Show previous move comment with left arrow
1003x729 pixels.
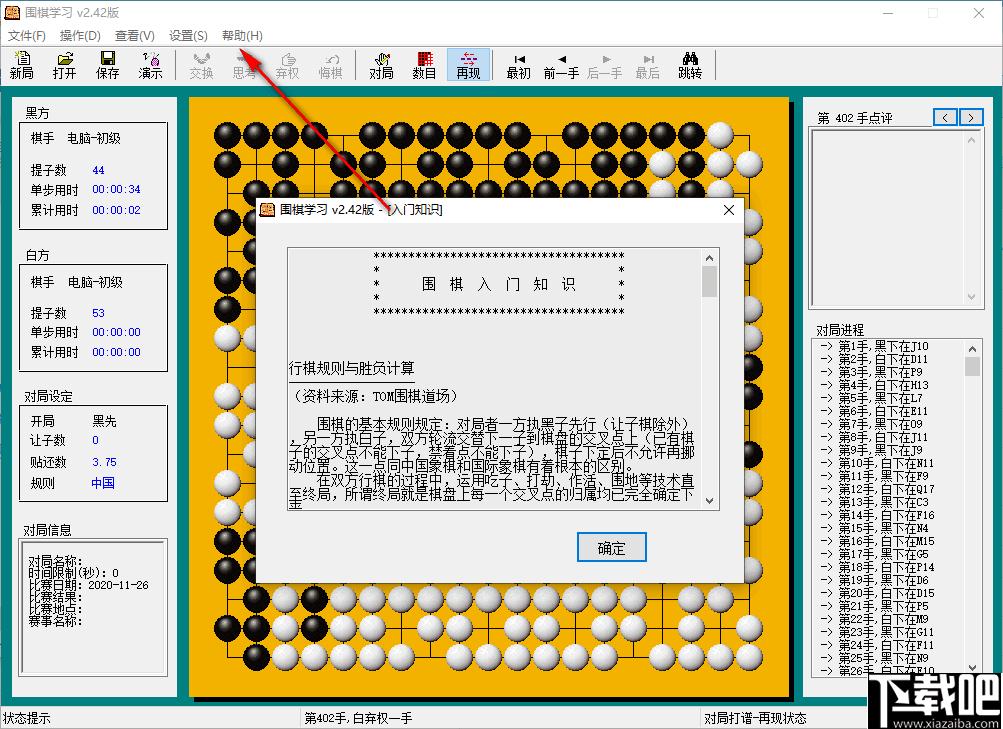point(945,117)
